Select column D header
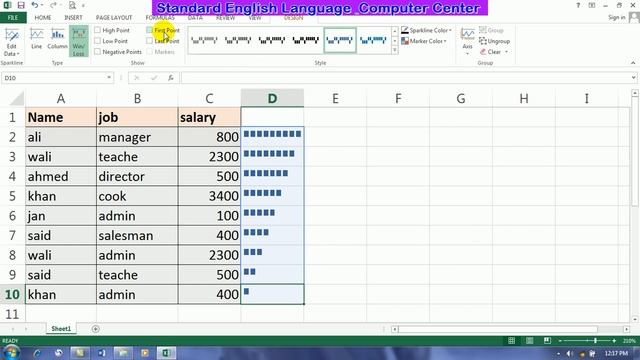The height and width of the screenshot is (360, 640). point(272,98)
